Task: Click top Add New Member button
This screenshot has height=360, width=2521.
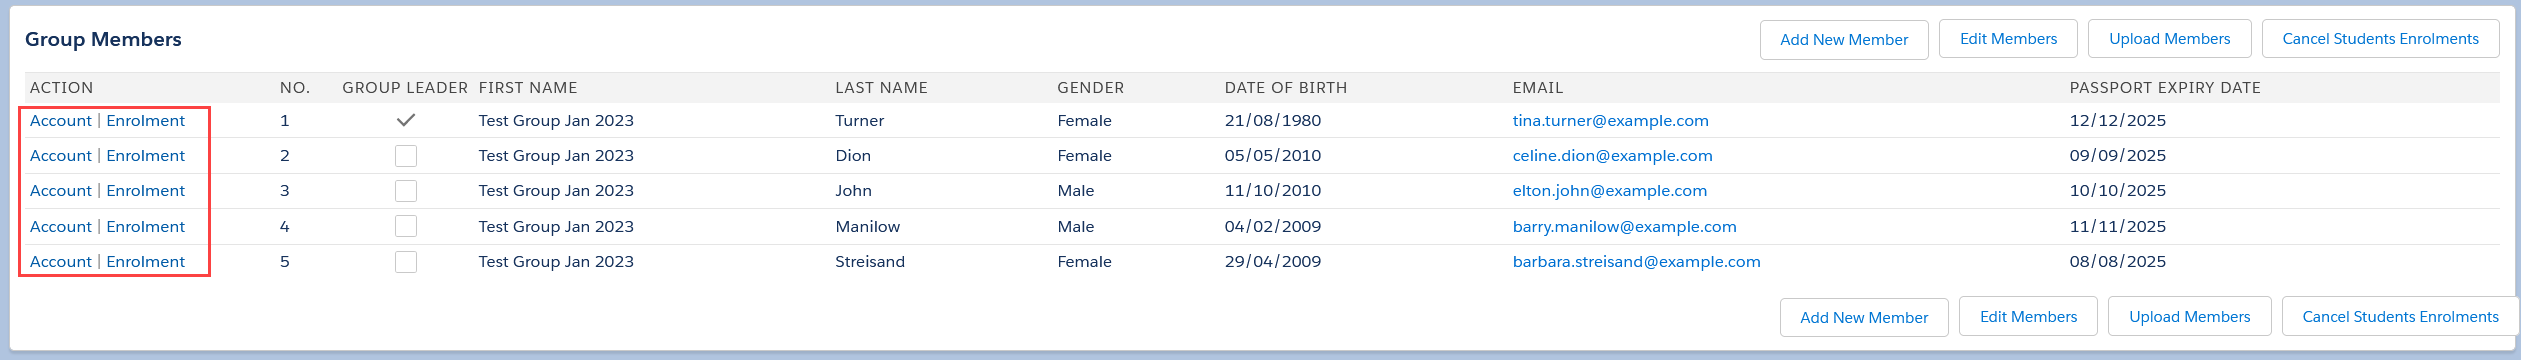Action: pos(1844,40)
